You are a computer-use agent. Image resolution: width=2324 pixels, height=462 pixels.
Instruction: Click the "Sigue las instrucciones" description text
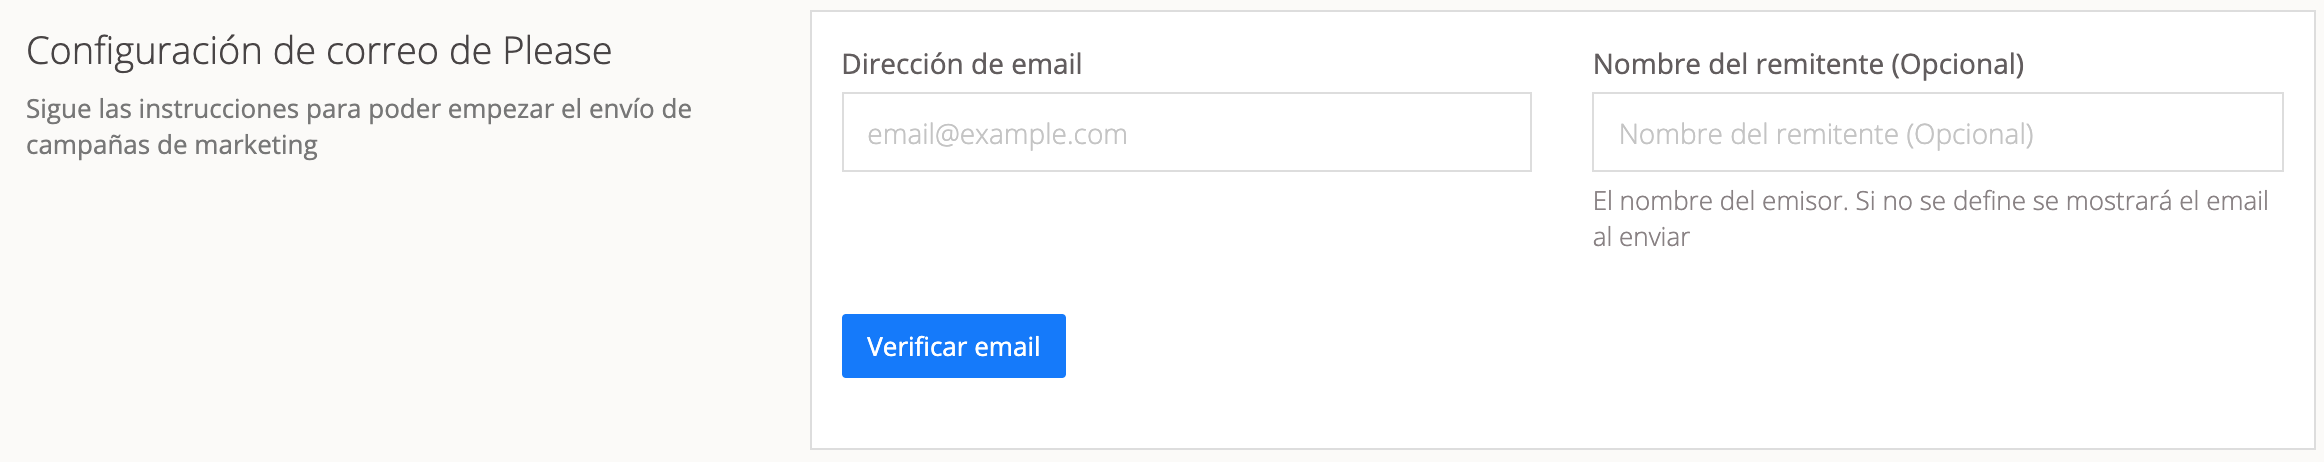(x=358, y=109)
